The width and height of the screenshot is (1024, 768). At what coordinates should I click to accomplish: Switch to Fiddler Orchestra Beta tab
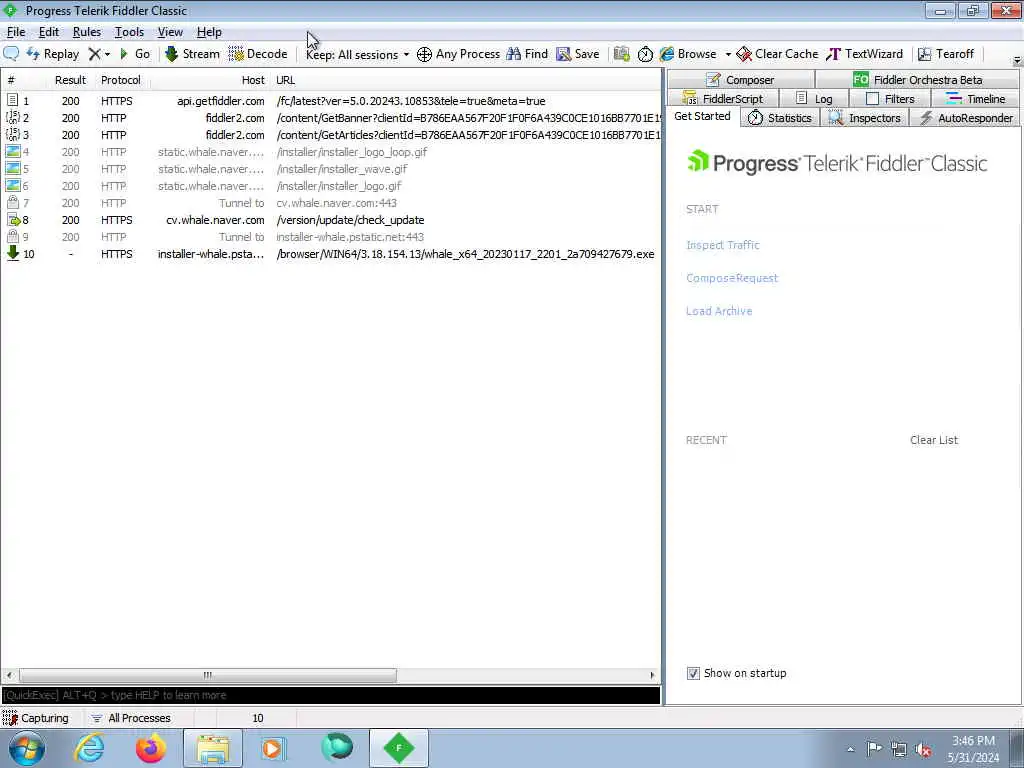tap(917, 80)
